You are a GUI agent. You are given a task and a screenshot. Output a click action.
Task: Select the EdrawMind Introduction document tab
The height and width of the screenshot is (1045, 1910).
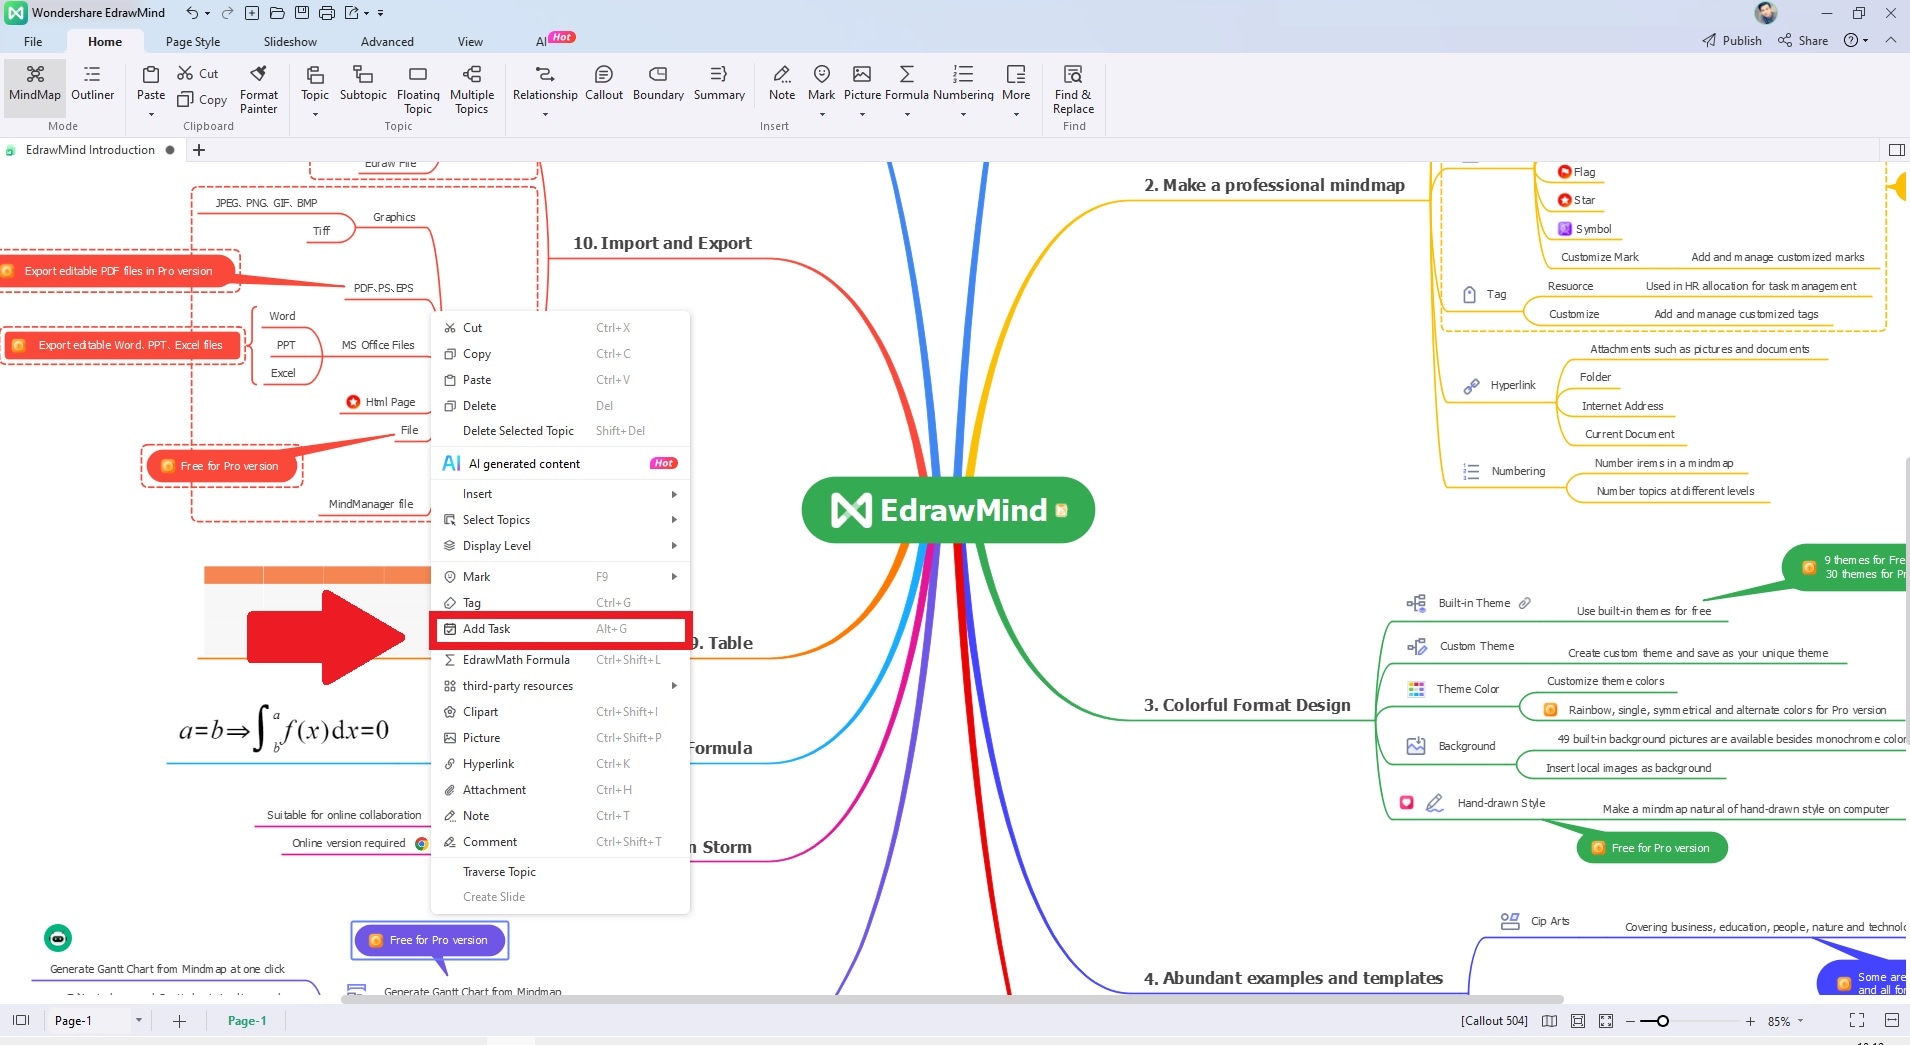90,150
